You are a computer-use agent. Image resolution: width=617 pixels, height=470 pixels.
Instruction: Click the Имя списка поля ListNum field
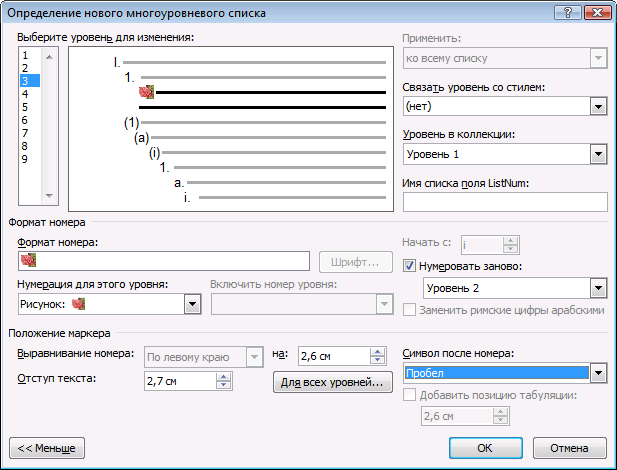505,202
